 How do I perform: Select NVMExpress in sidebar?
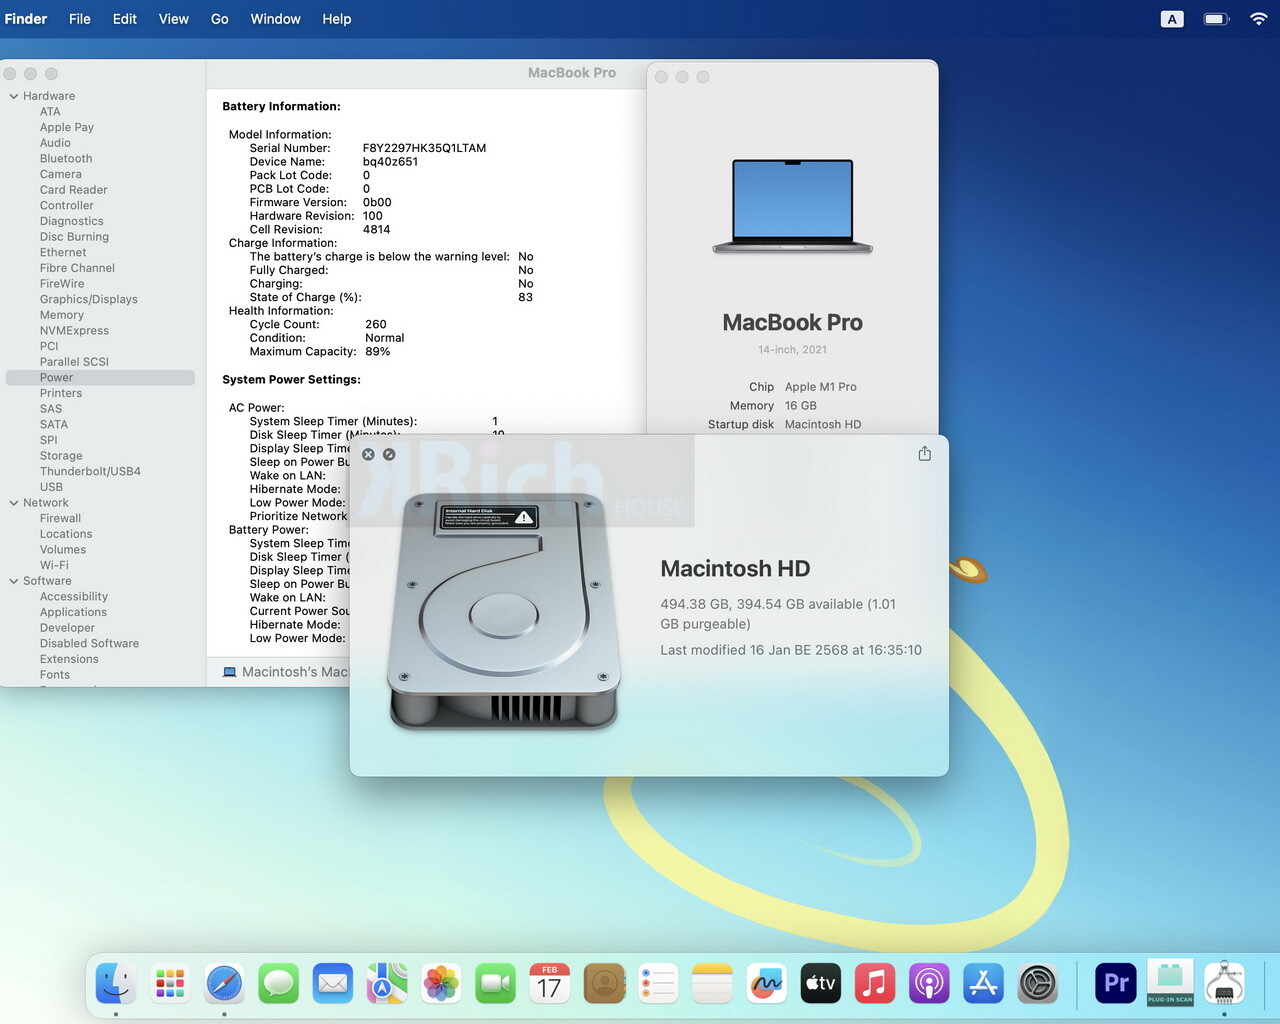coord(75,331)
